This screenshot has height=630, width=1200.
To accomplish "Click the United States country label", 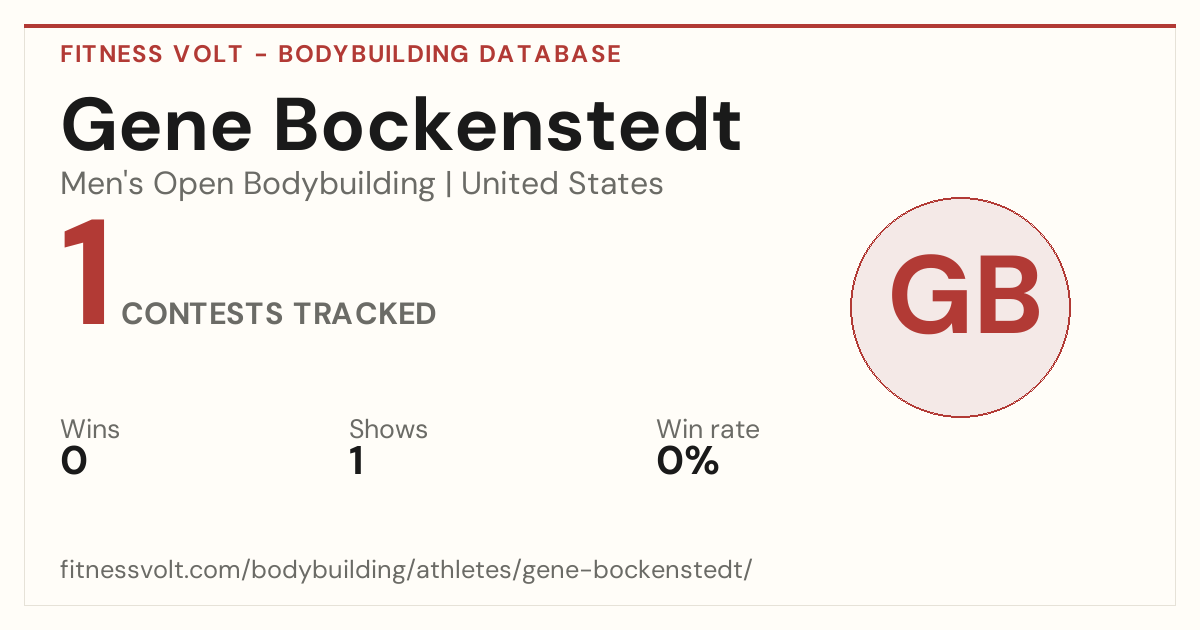I will click(x=562, y=184).
